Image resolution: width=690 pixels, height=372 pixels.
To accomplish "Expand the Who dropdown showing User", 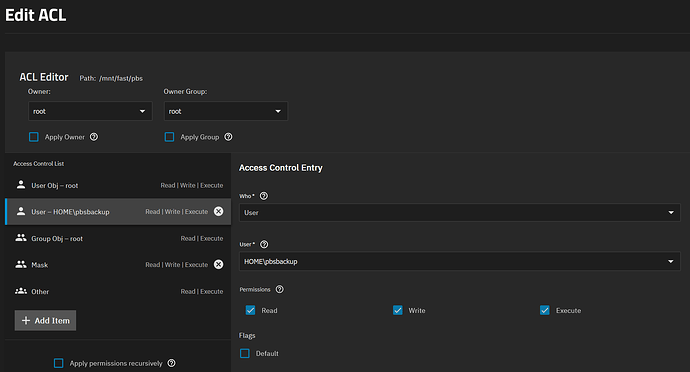I will [459, 213].
